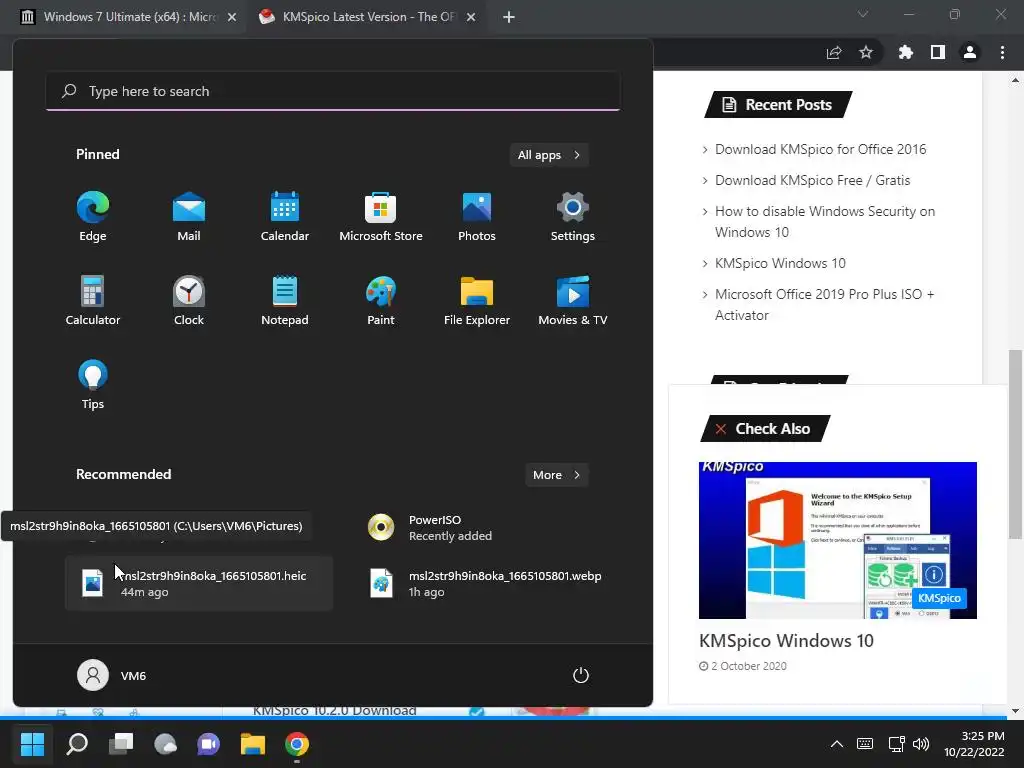The width and height of the screenshot is (1024, 768).
Task: Open the Chat app on the taskbar
Action: pyautogui.click(x=209, y=744)
